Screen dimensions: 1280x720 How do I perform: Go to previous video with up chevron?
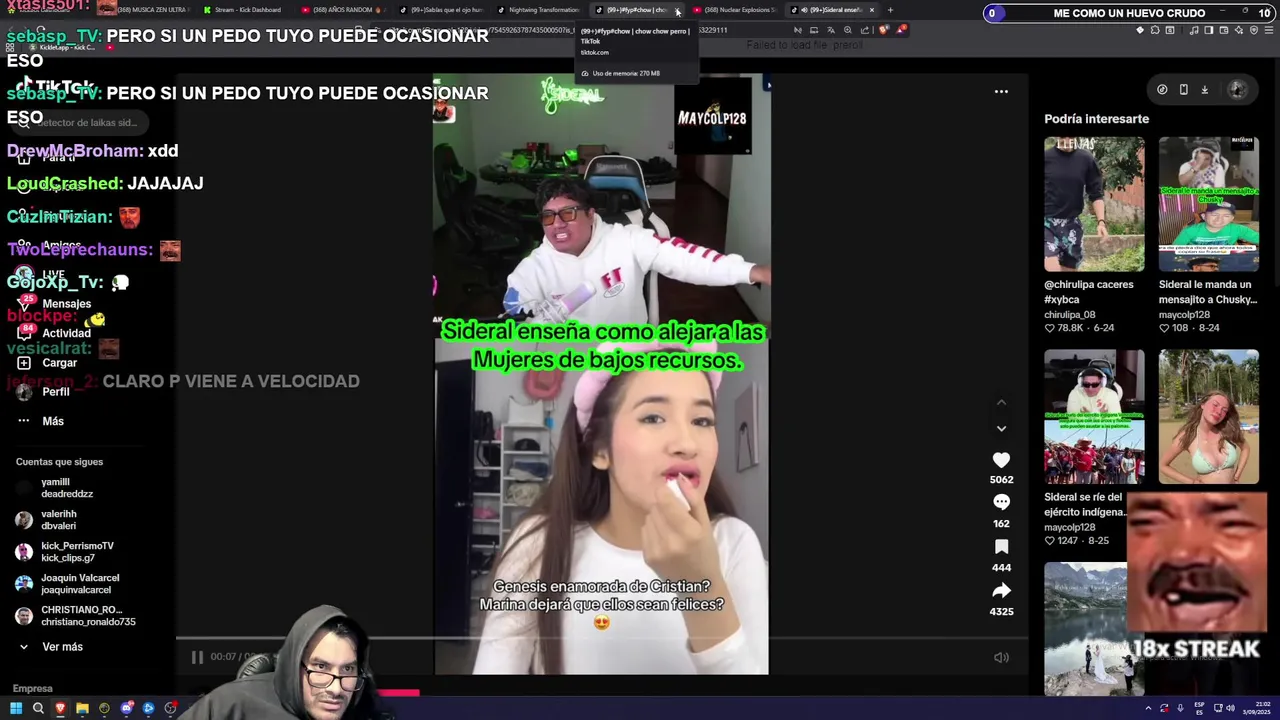click(1001, 403)
